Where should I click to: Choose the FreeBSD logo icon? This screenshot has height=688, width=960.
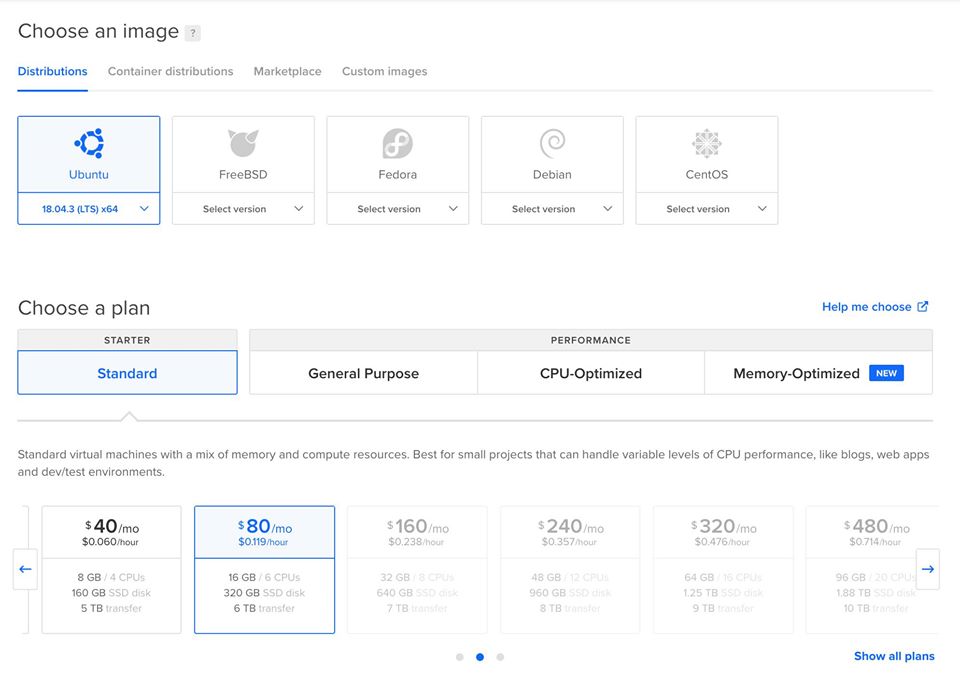click(243, 144)
